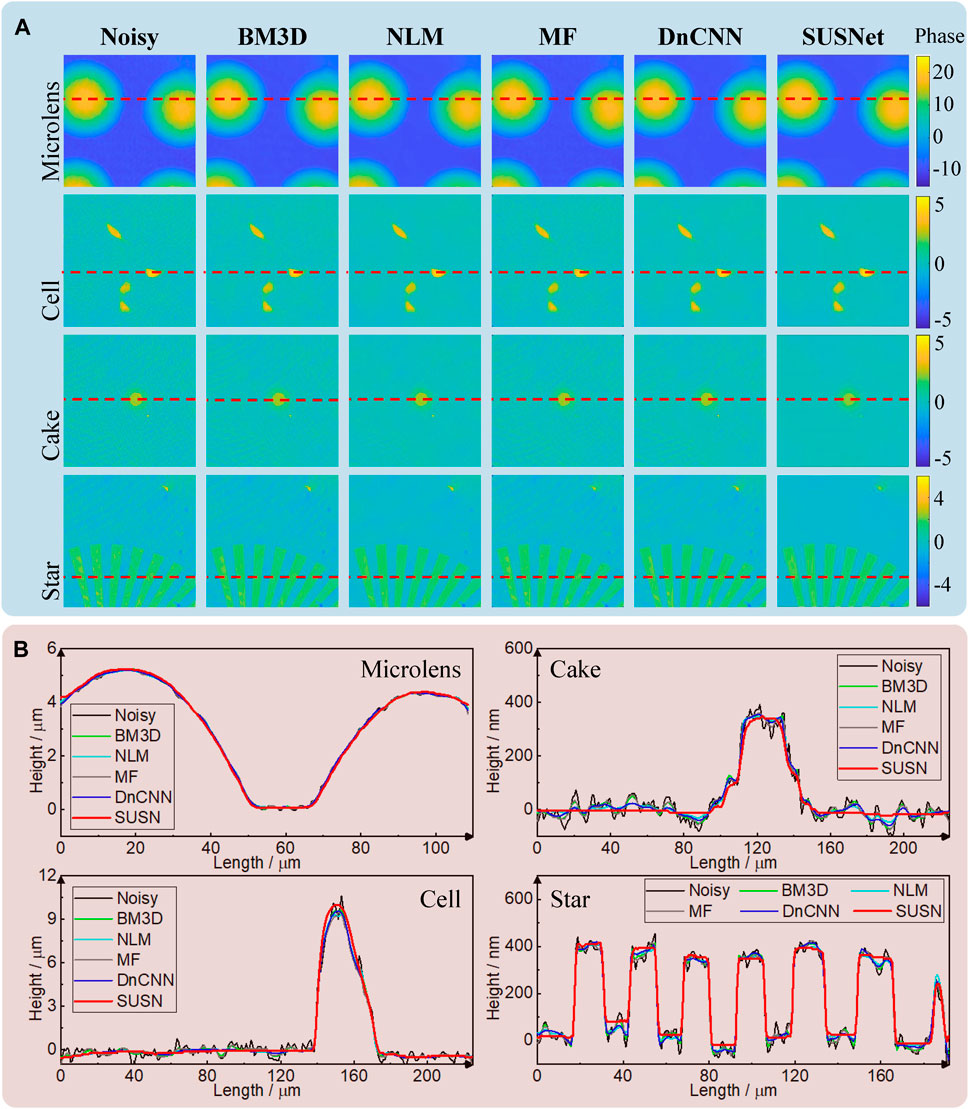Image resolution: width=969 pixels, height=1109 pixels.
Task: Click Noisy in the Star legend
Action: click(709, 890)
